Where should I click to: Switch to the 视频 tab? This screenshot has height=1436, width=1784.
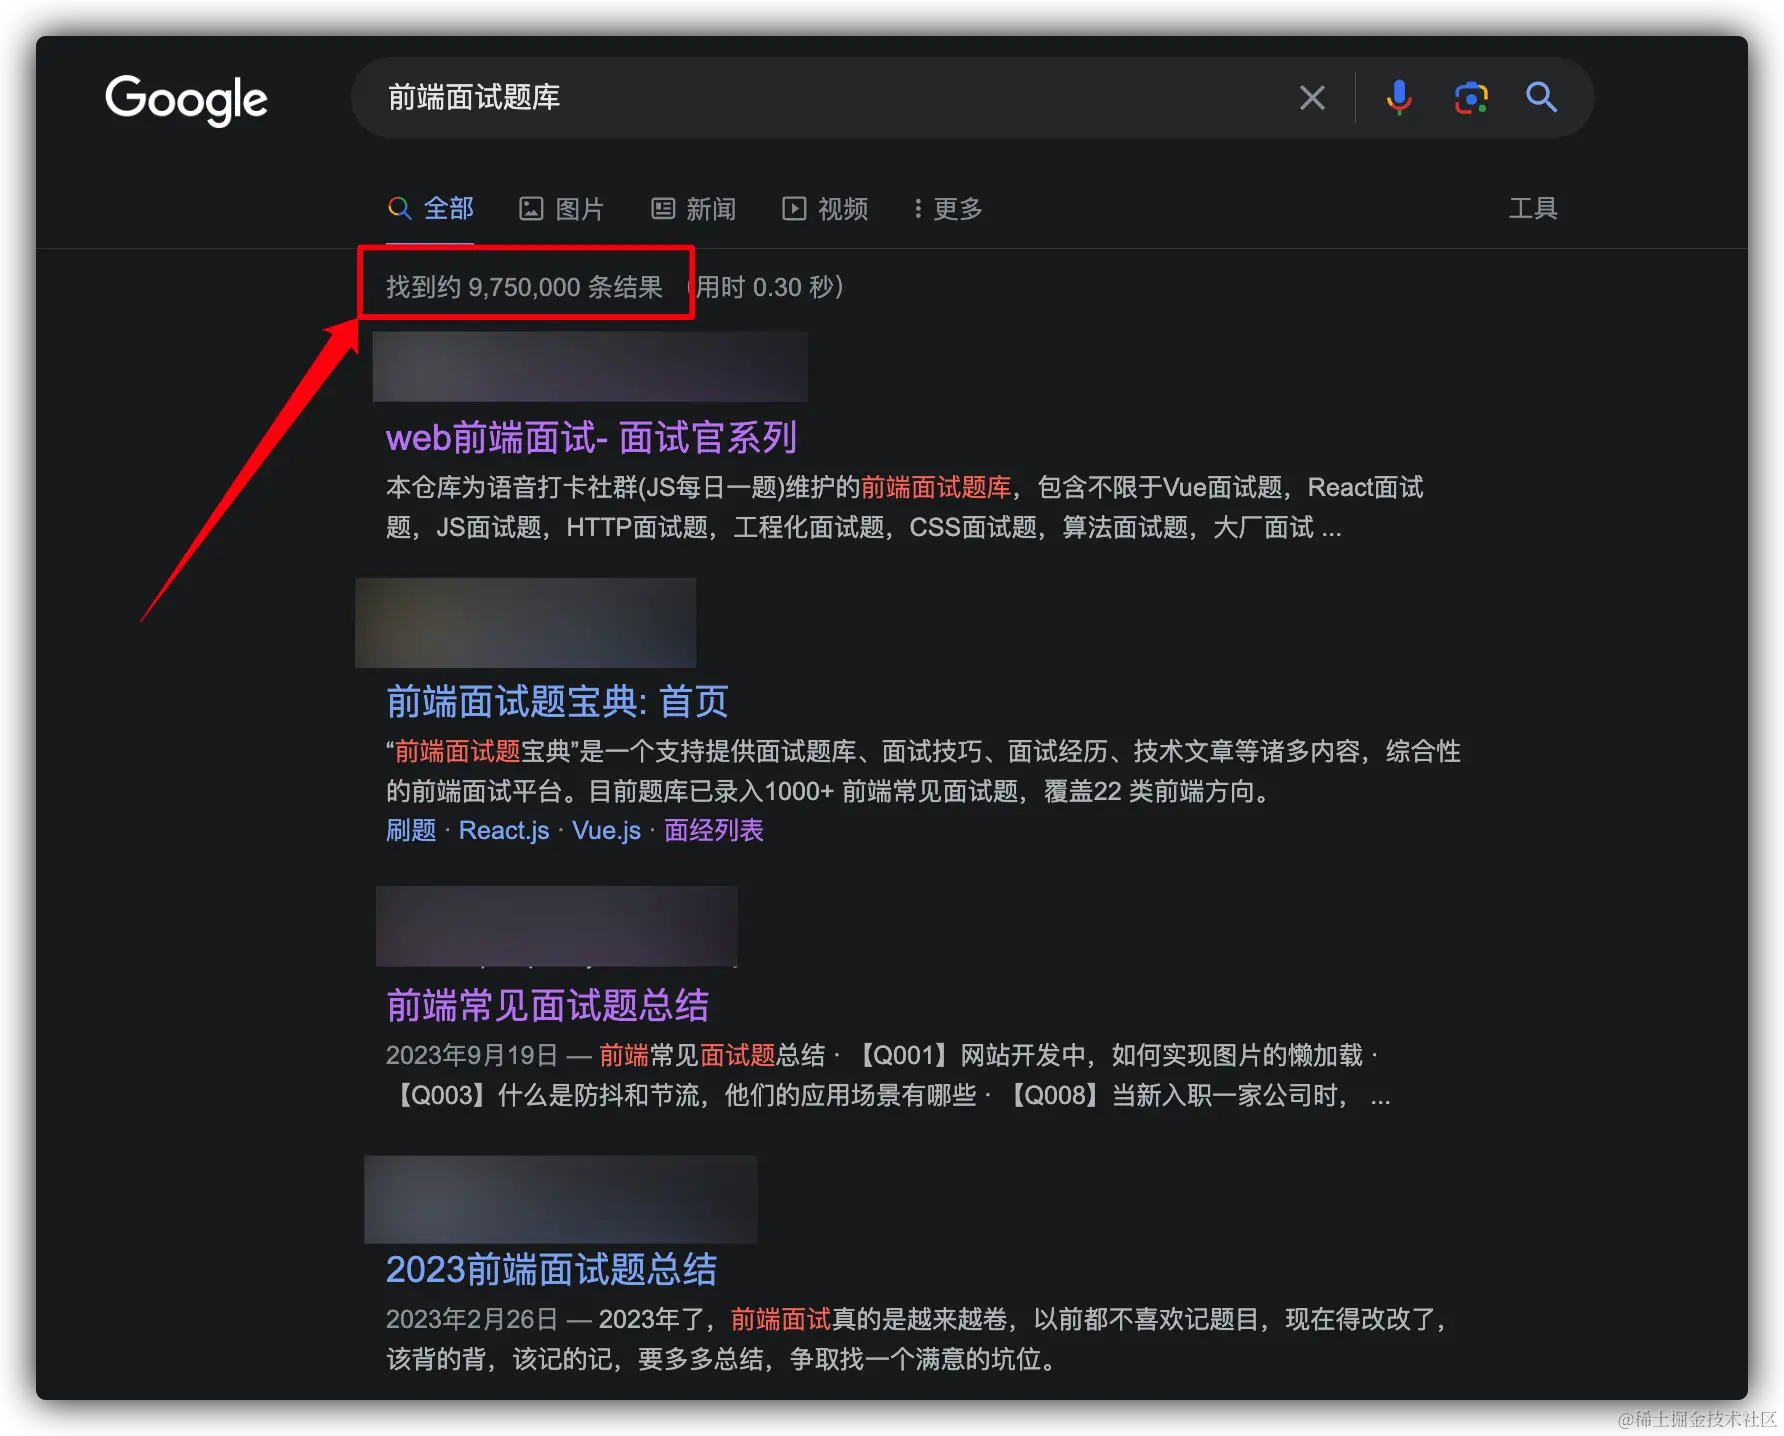(825, 208)
